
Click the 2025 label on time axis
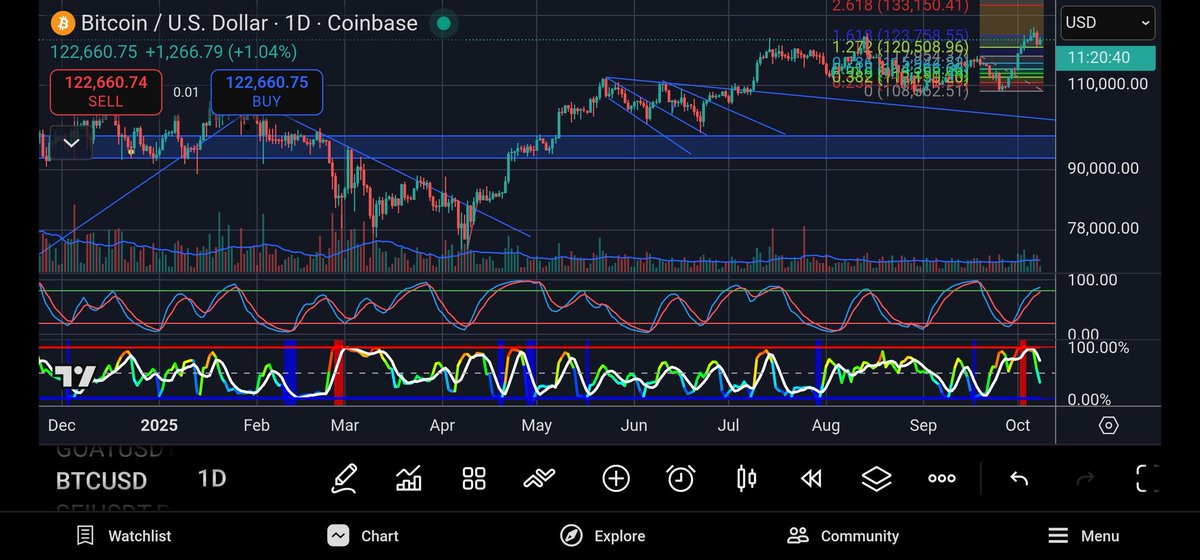(159, 425)
